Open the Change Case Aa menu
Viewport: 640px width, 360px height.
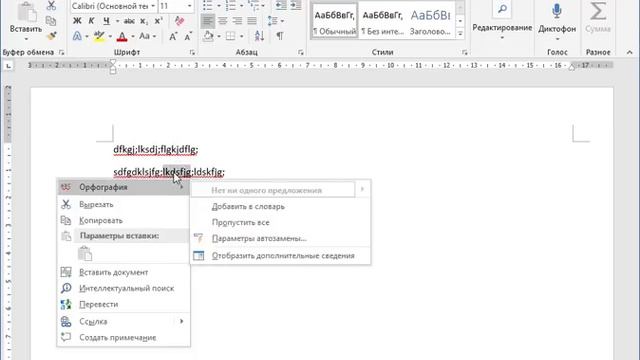pos(147,36)
